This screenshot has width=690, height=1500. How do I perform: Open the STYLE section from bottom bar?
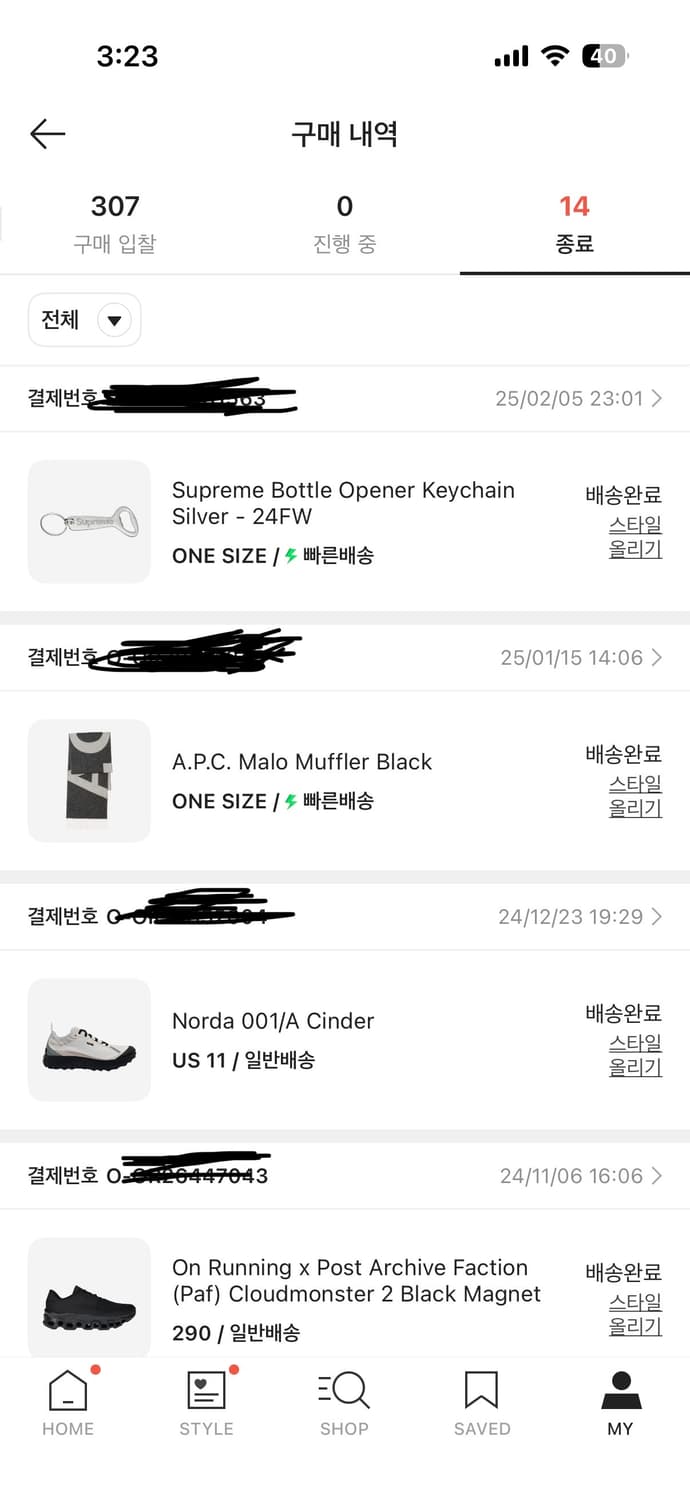pos(206,1400)
